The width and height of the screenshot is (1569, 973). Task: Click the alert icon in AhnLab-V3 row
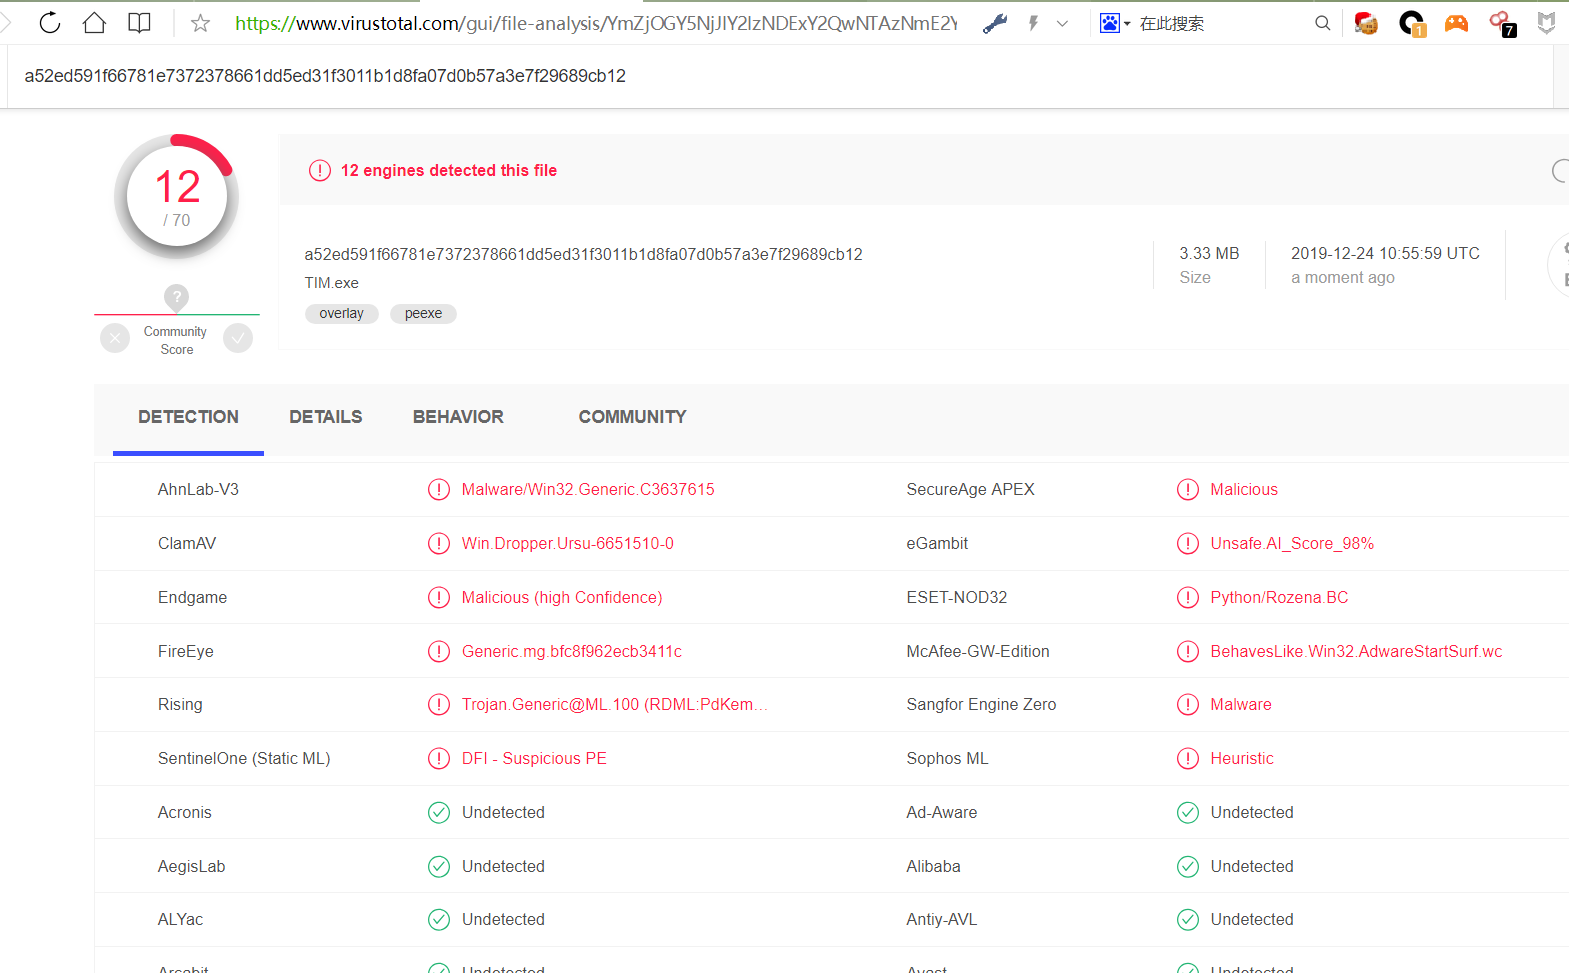(439, 489)
